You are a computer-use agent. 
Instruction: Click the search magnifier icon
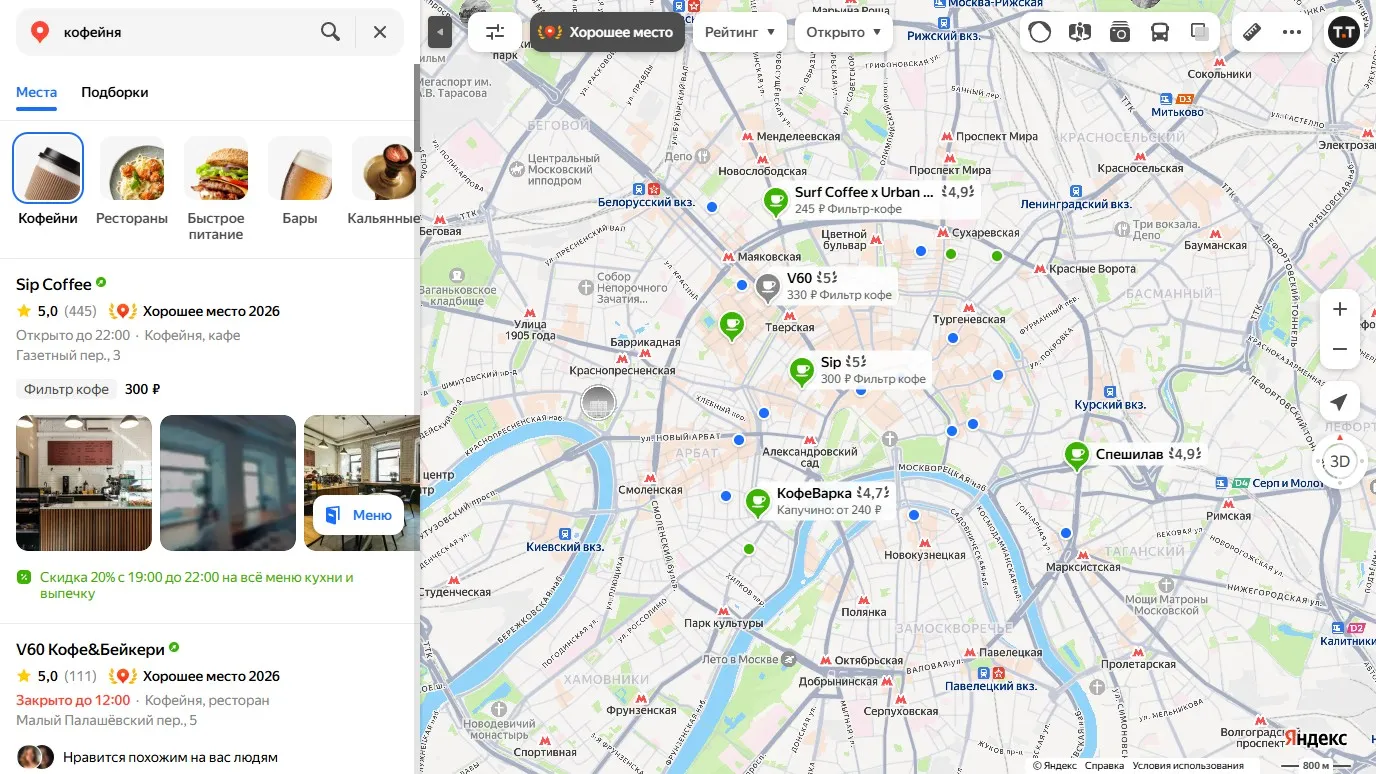[330, 32]
